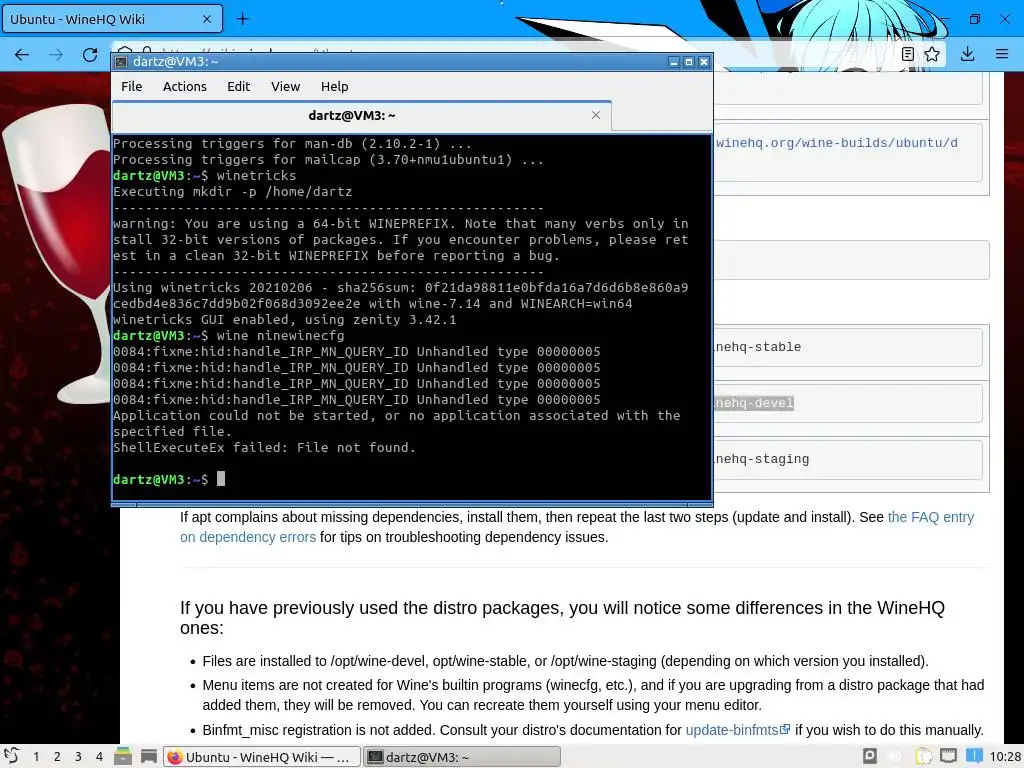Focus the terminal prompt input area
Screen dimensions: 1024x768
point(221,479)
